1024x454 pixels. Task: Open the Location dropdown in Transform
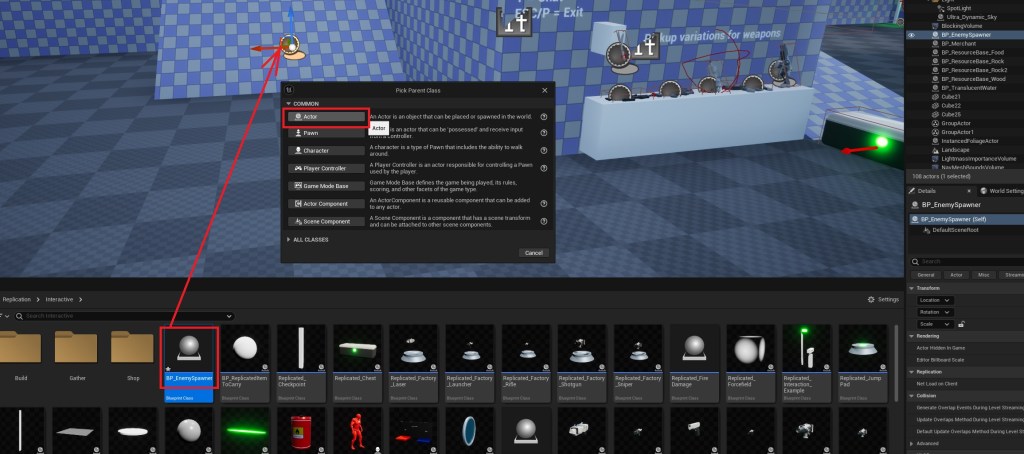(x=934, y=300)
